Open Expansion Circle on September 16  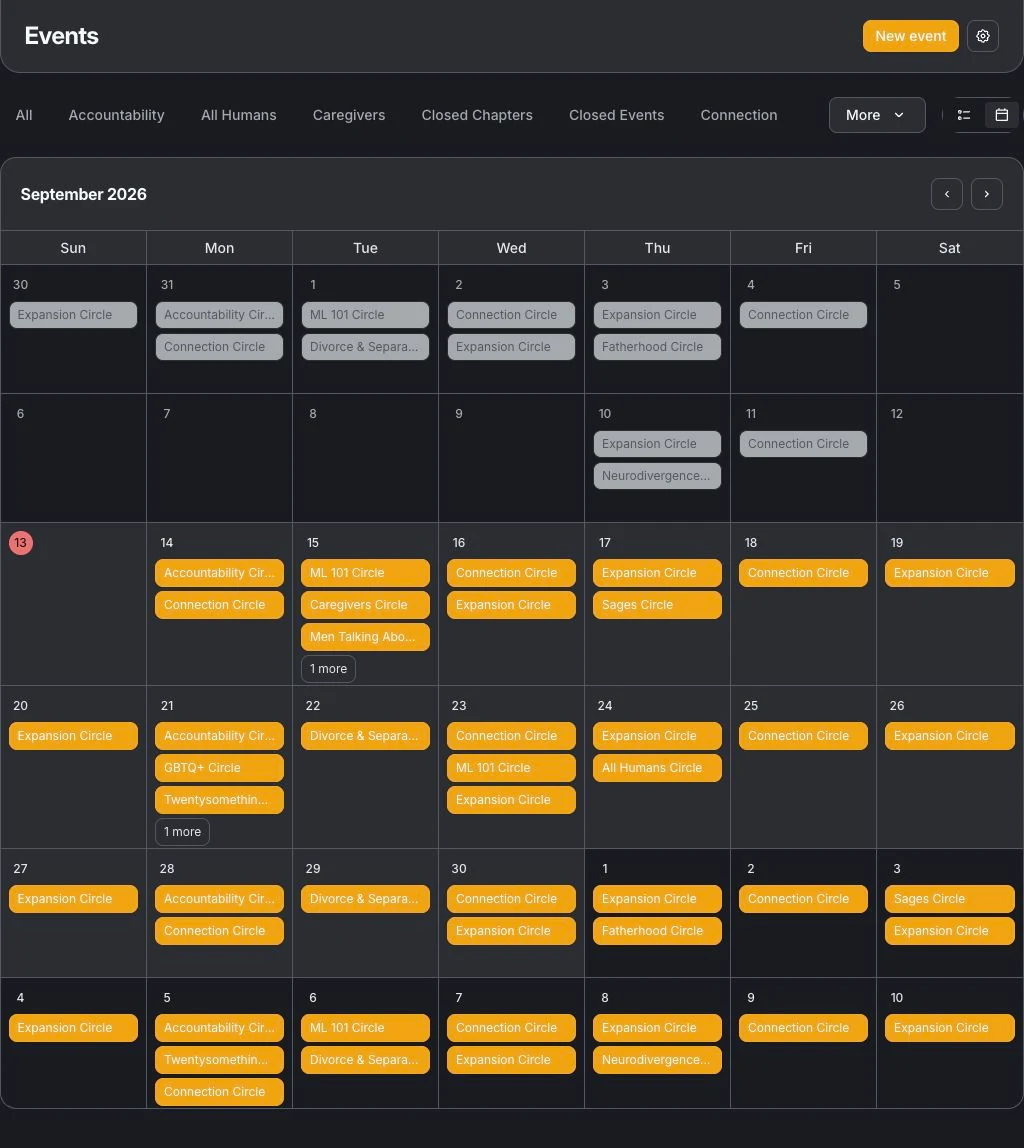[511, 605]
